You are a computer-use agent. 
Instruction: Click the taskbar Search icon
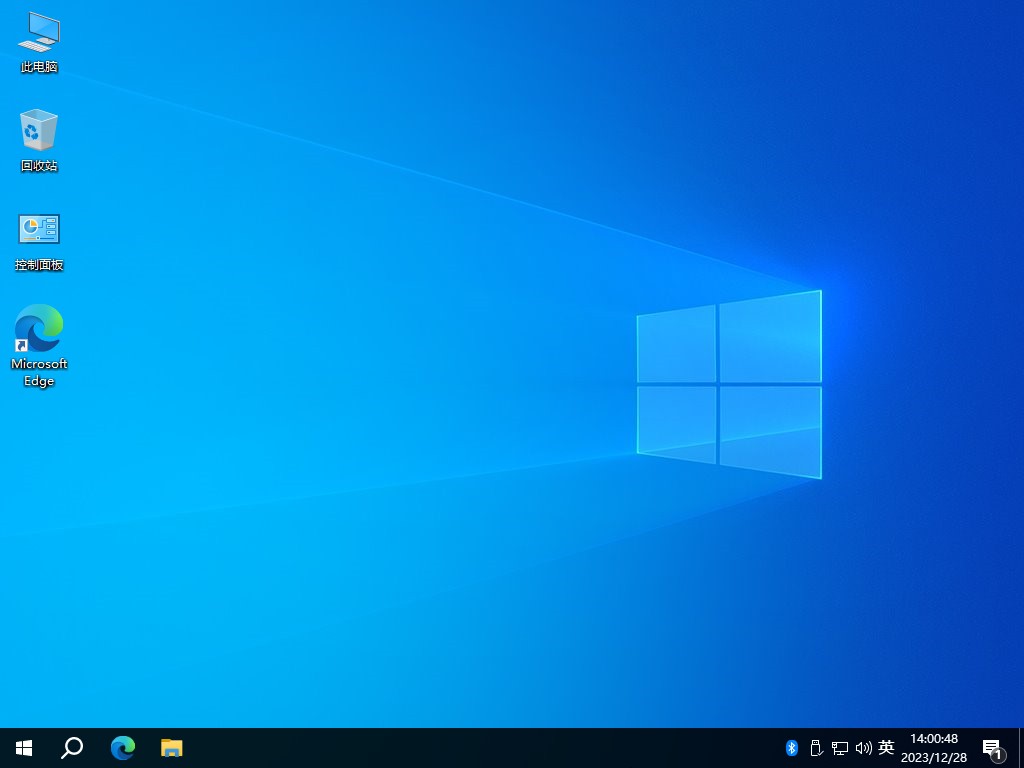click(71, 747)
